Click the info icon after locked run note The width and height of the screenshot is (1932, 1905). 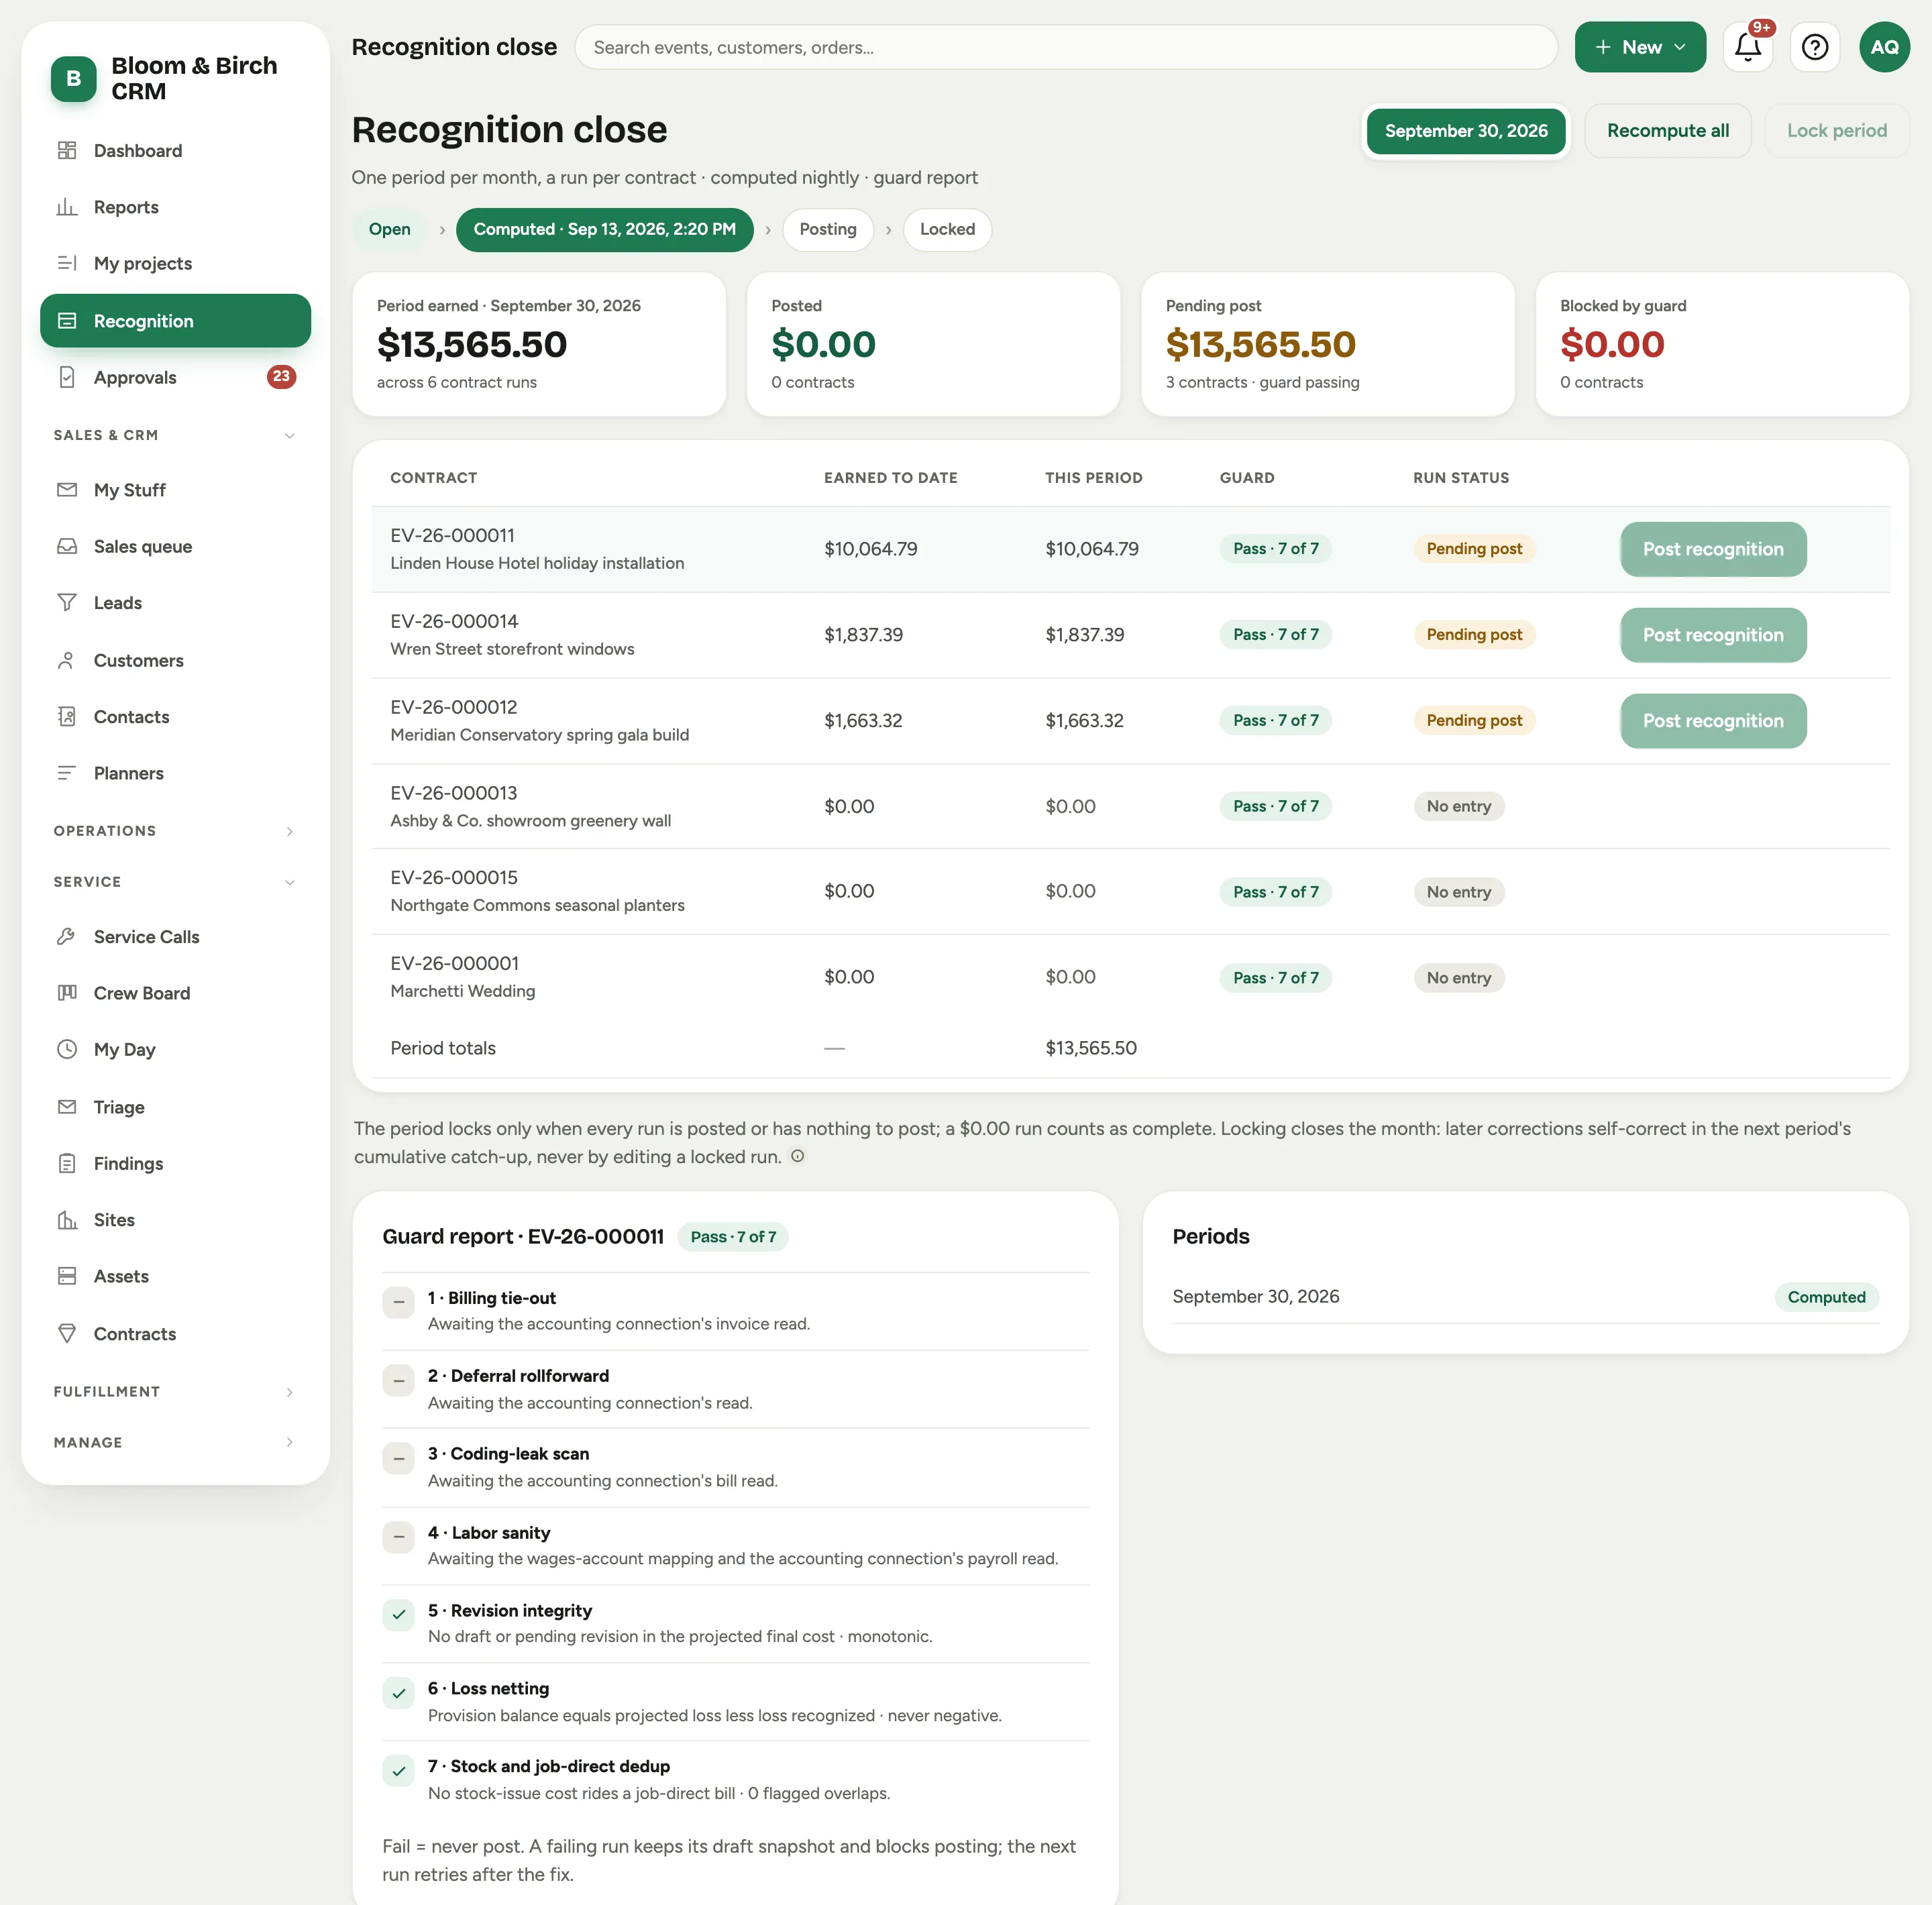click(x=797, y=1156)
